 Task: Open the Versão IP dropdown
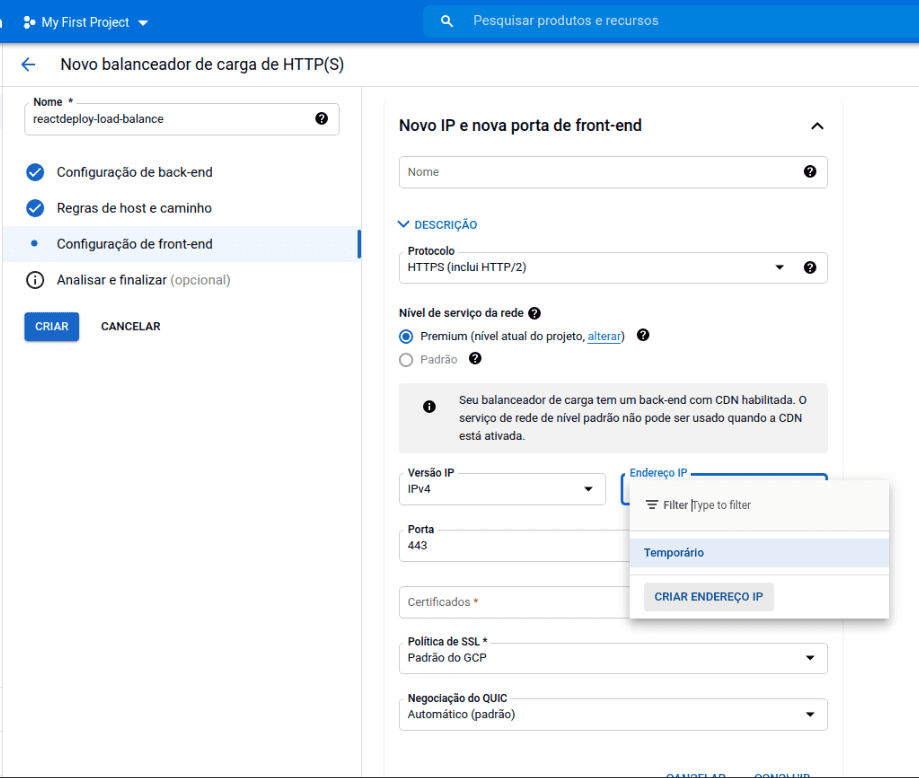[501, 489]
